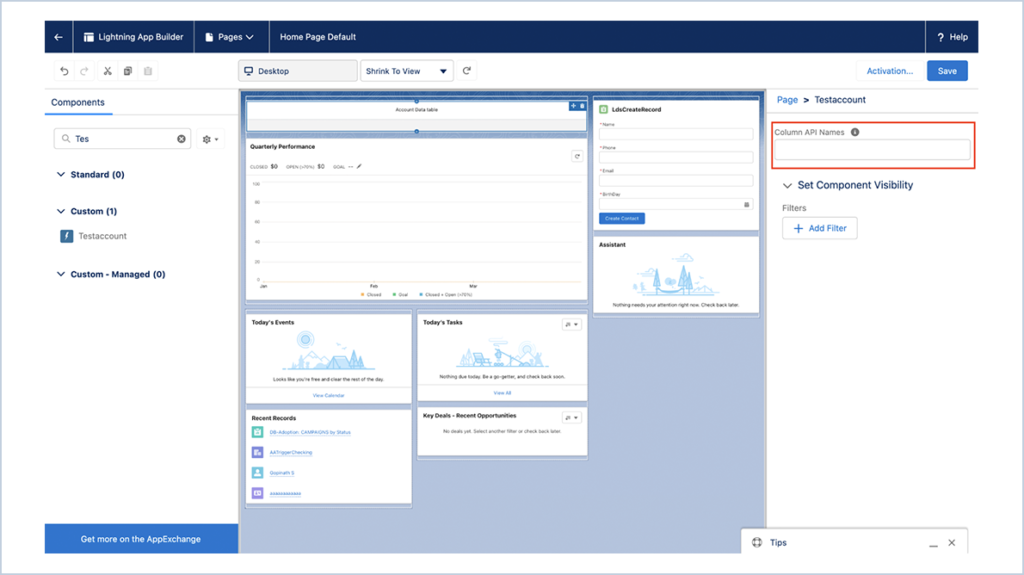Image resolution: width=1024 pixels, height=575 pixels.
Task: Select the Components tab
Action: (78, 103)
